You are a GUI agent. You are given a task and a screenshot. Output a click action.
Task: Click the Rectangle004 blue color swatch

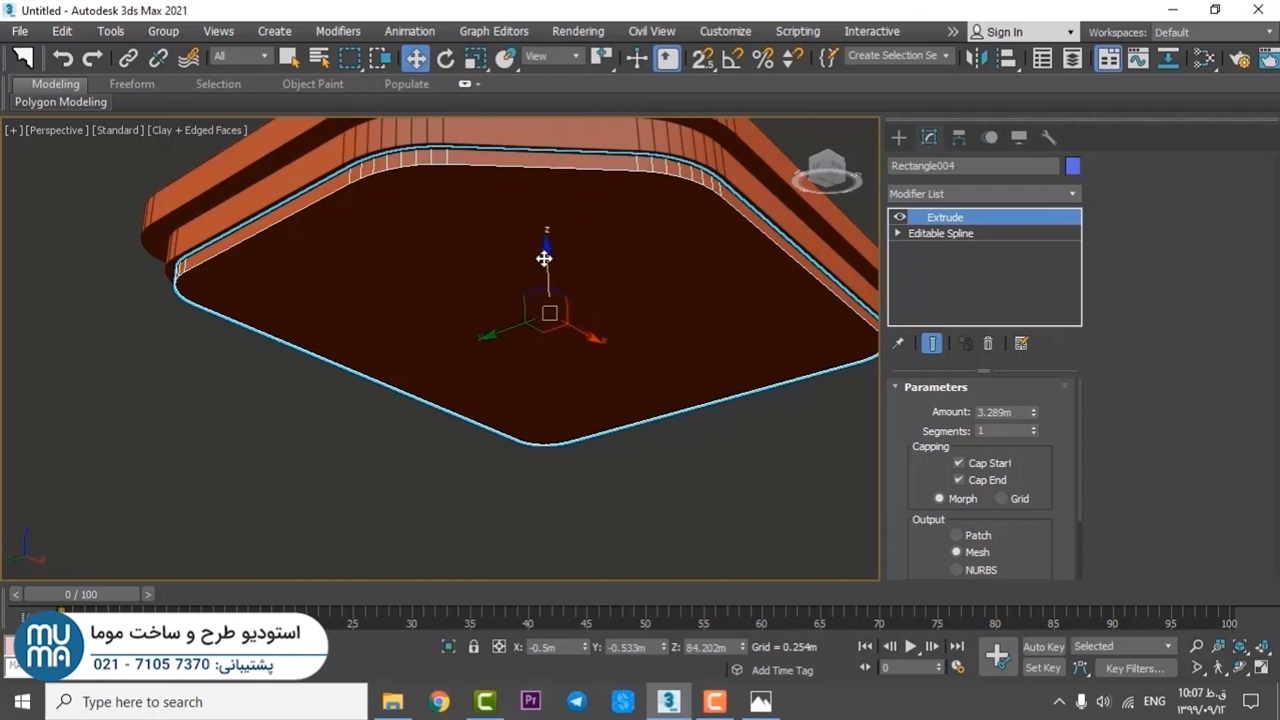click(1073, 166)
